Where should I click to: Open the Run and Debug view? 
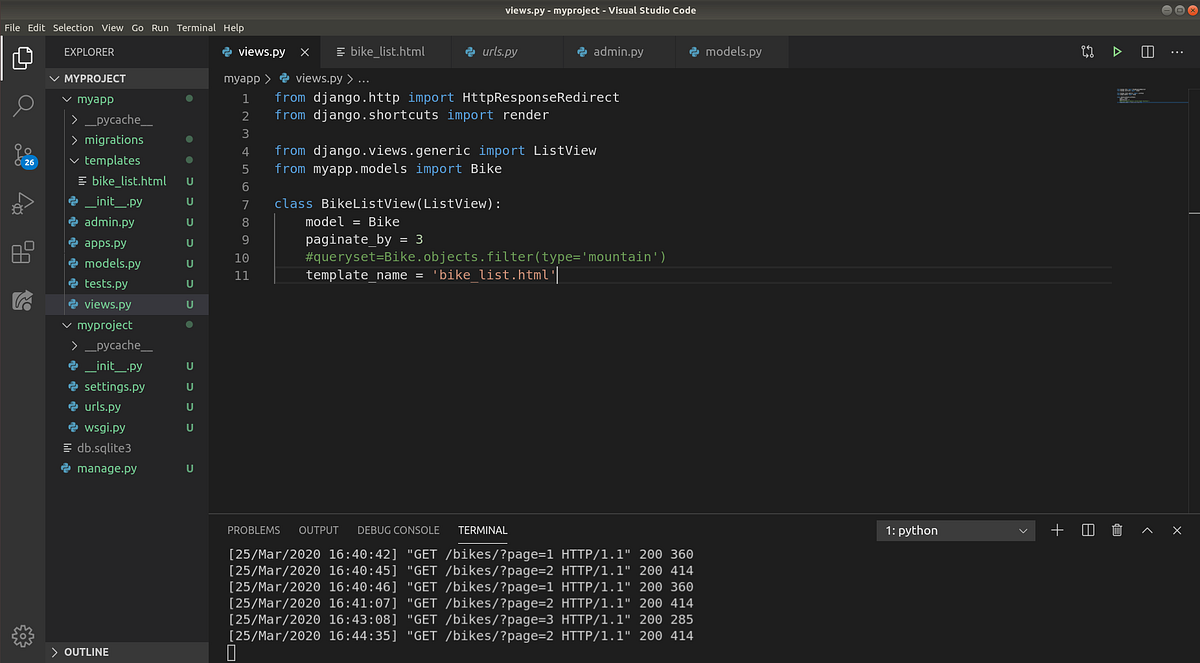click(23, 204)
